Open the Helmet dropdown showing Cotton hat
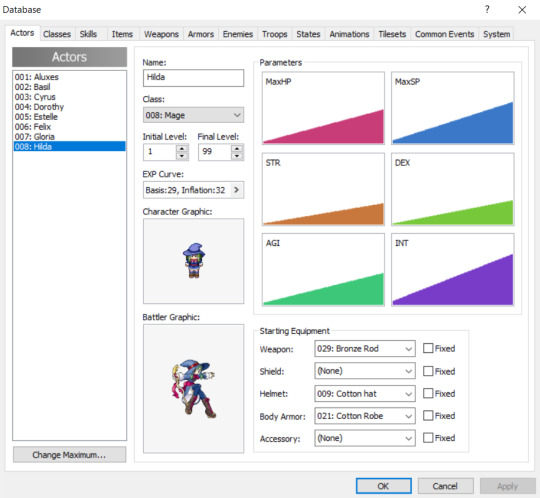 tap(365, 394)
